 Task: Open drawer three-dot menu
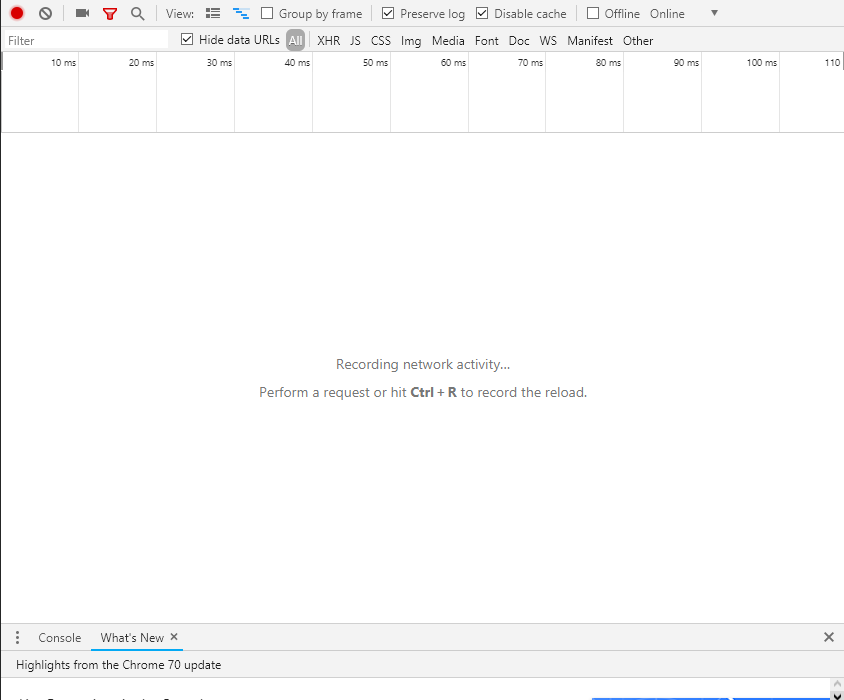17,638
